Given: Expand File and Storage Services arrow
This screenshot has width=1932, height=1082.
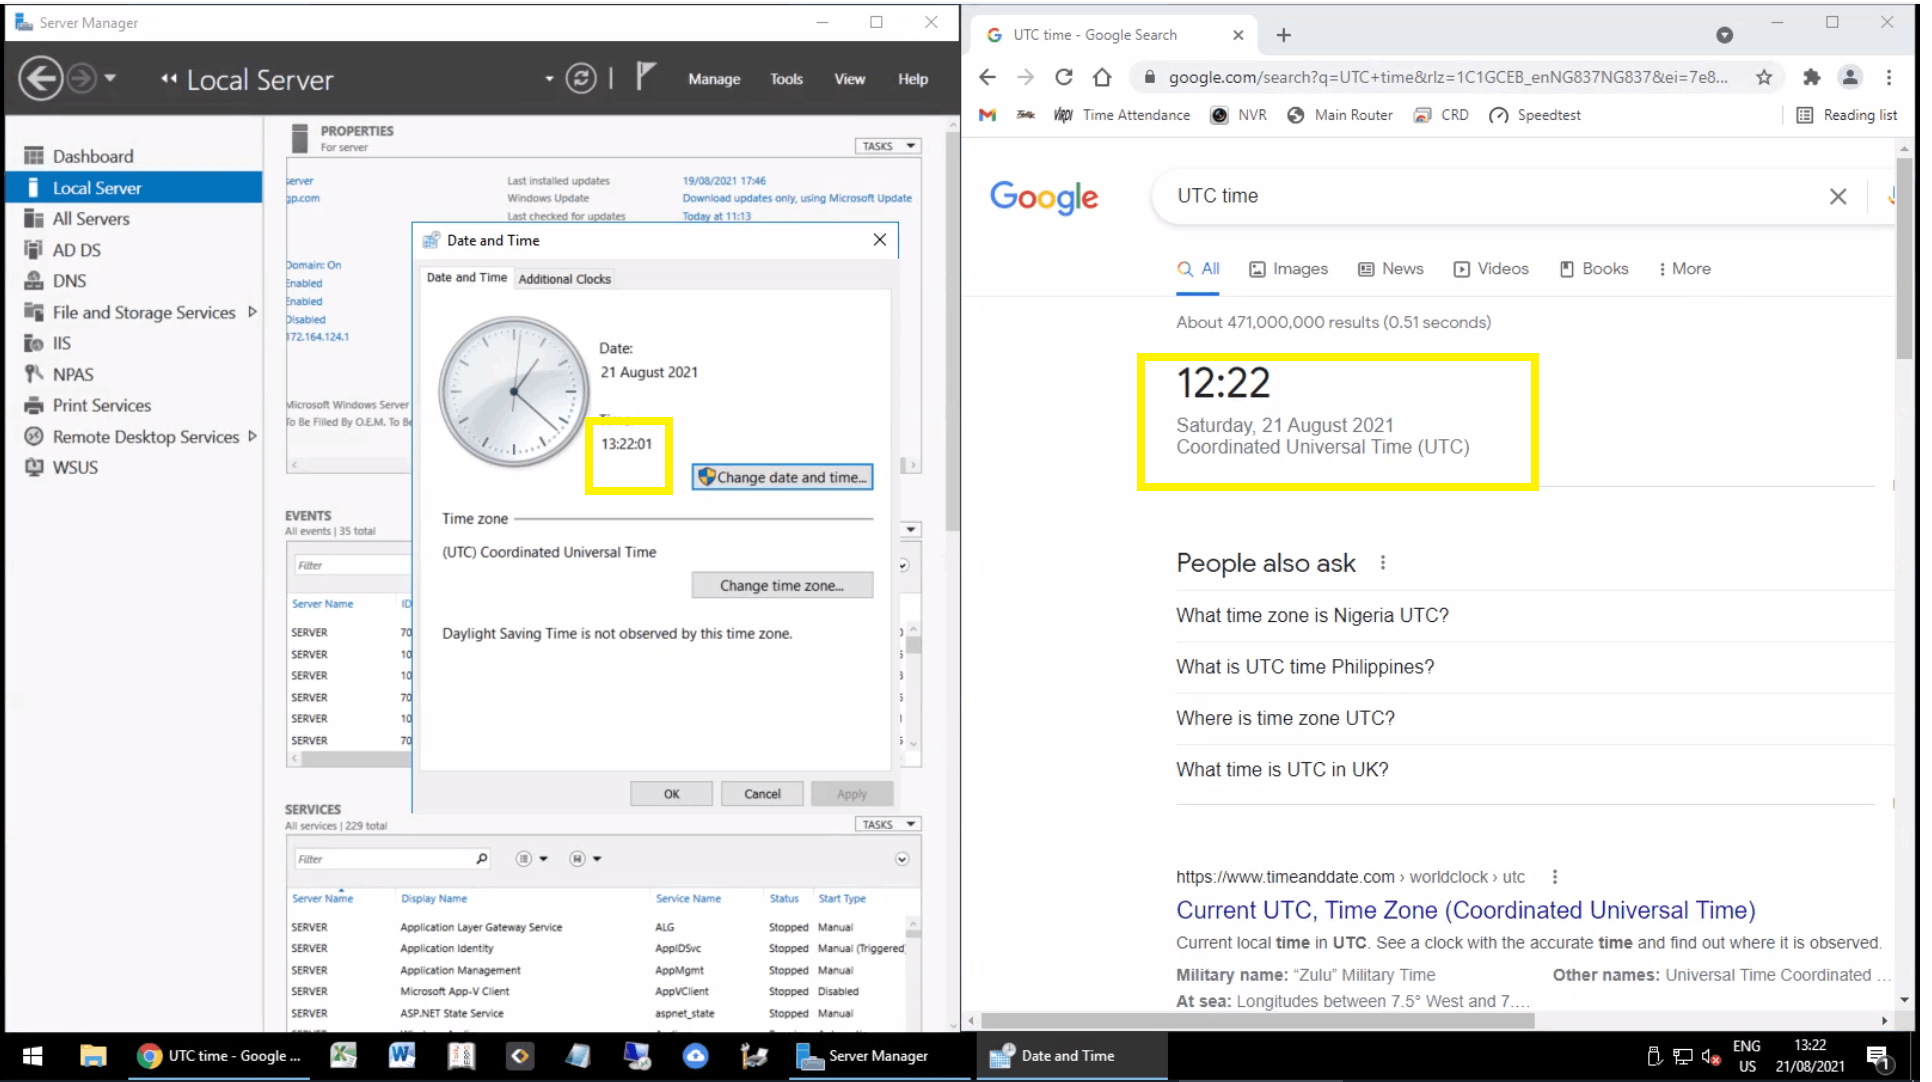Looking at the screenshot, I should (x=252, y=312).
